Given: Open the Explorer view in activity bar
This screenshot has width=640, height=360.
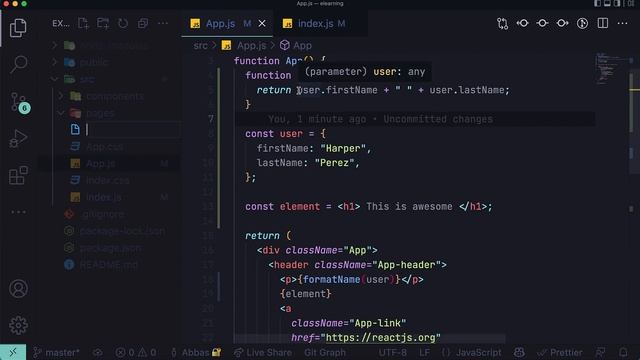Looking at the screenshot, I should tap(18, 28).
